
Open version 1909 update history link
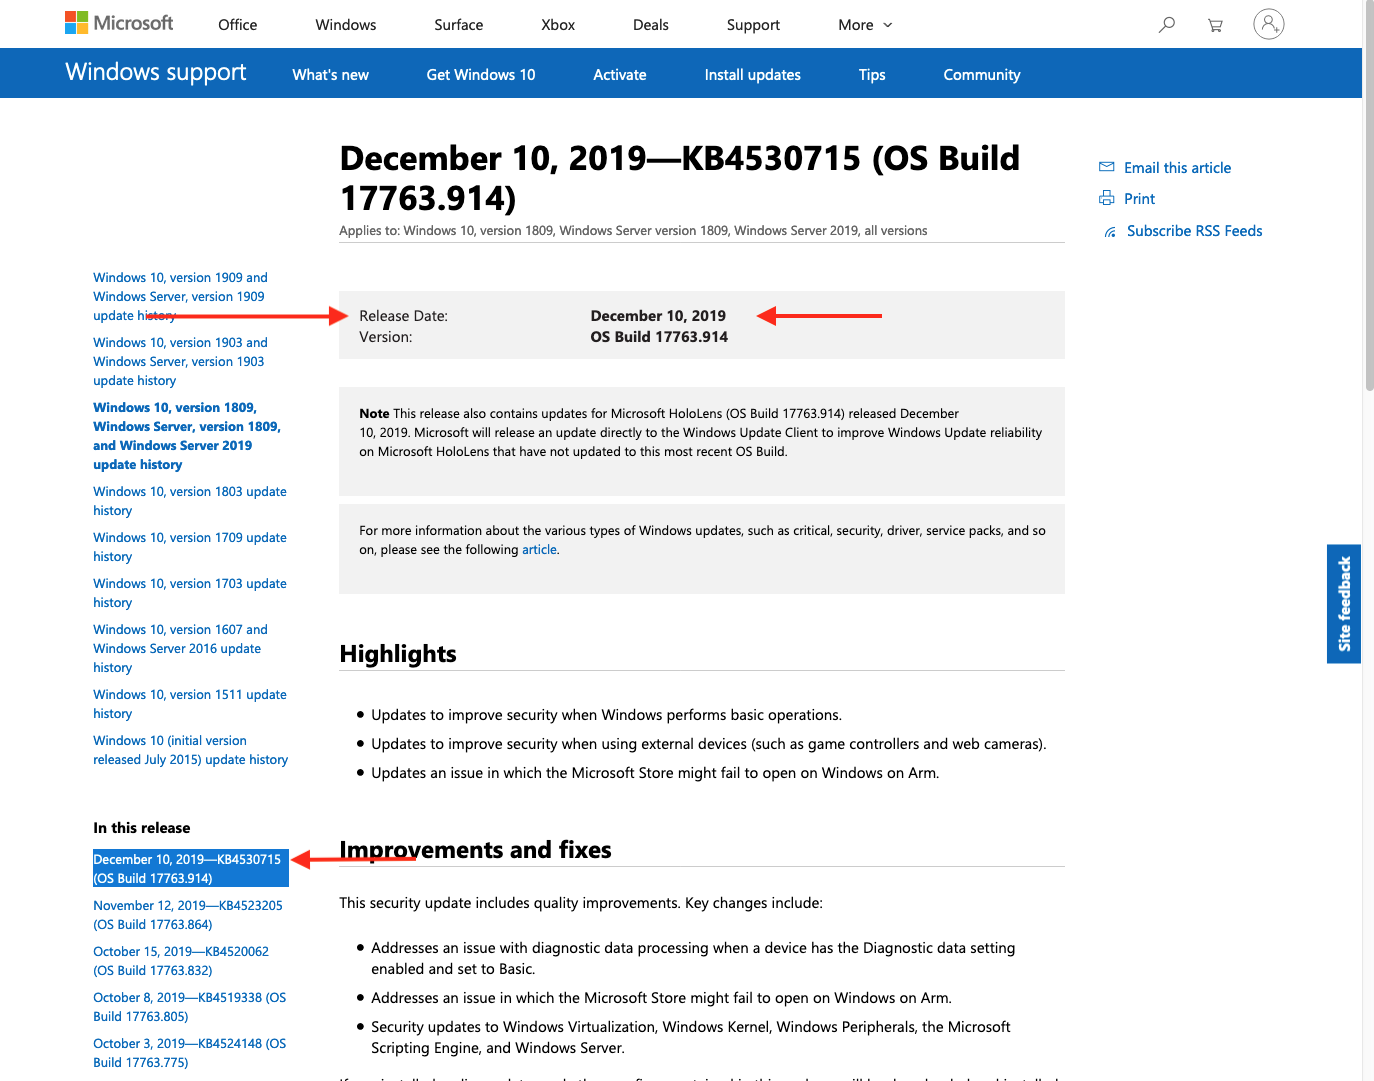pos(181,297)
